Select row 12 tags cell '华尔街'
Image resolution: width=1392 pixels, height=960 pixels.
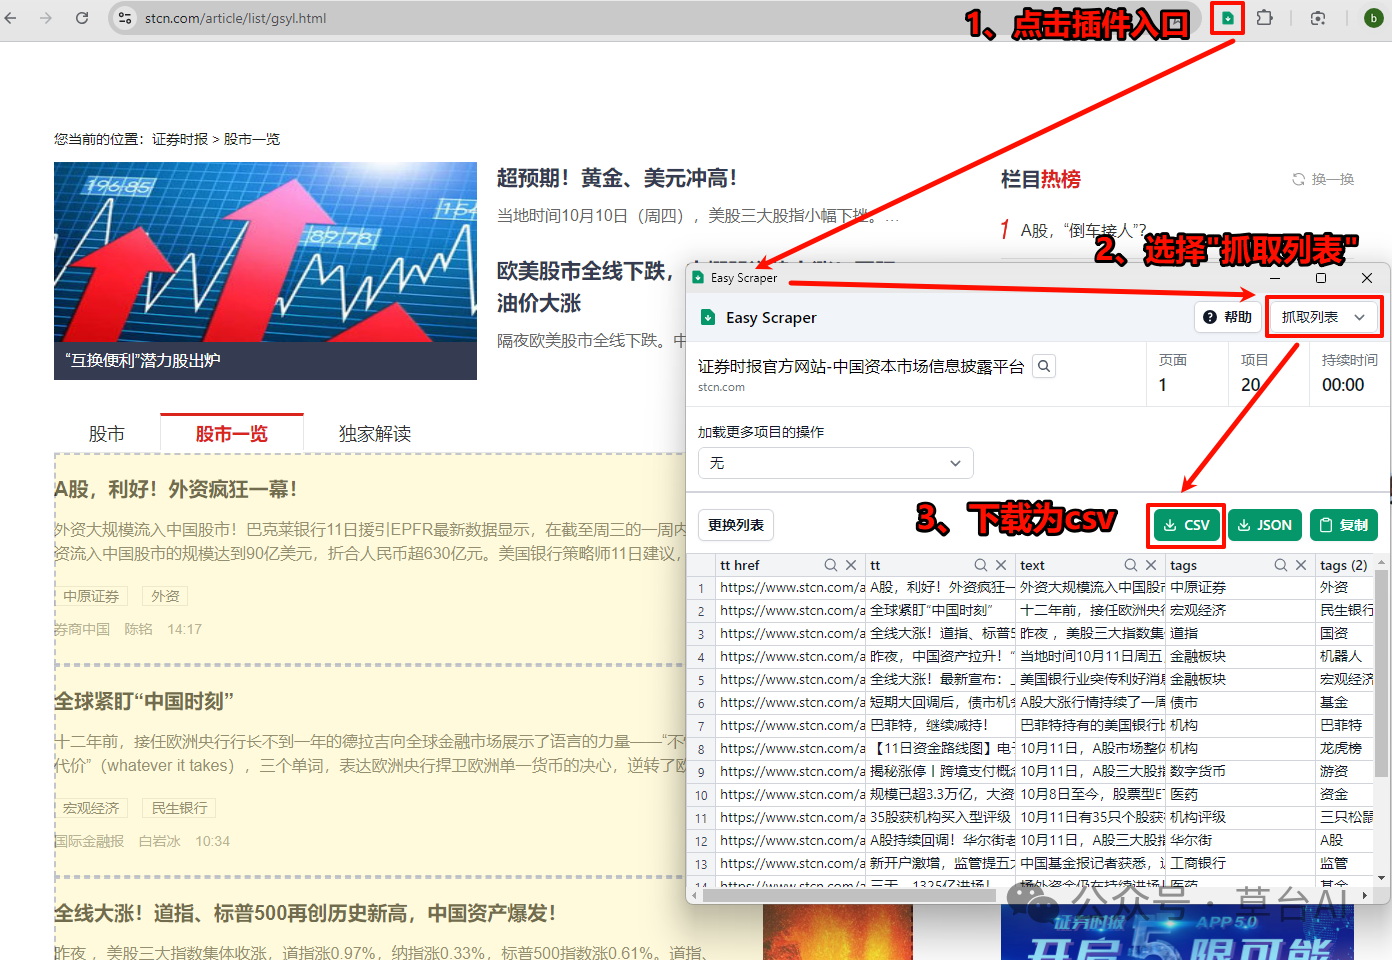pos(1240,841)
